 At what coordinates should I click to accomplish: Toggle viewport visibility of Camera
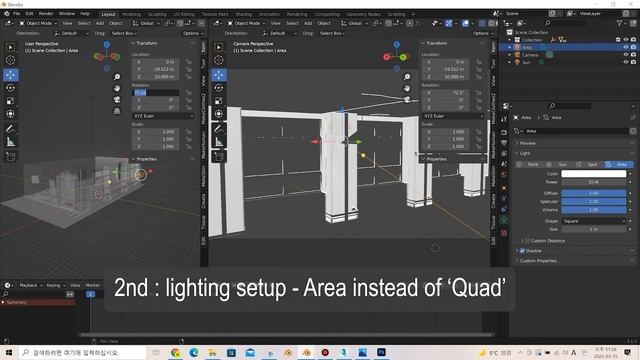(x=625, y=55)
